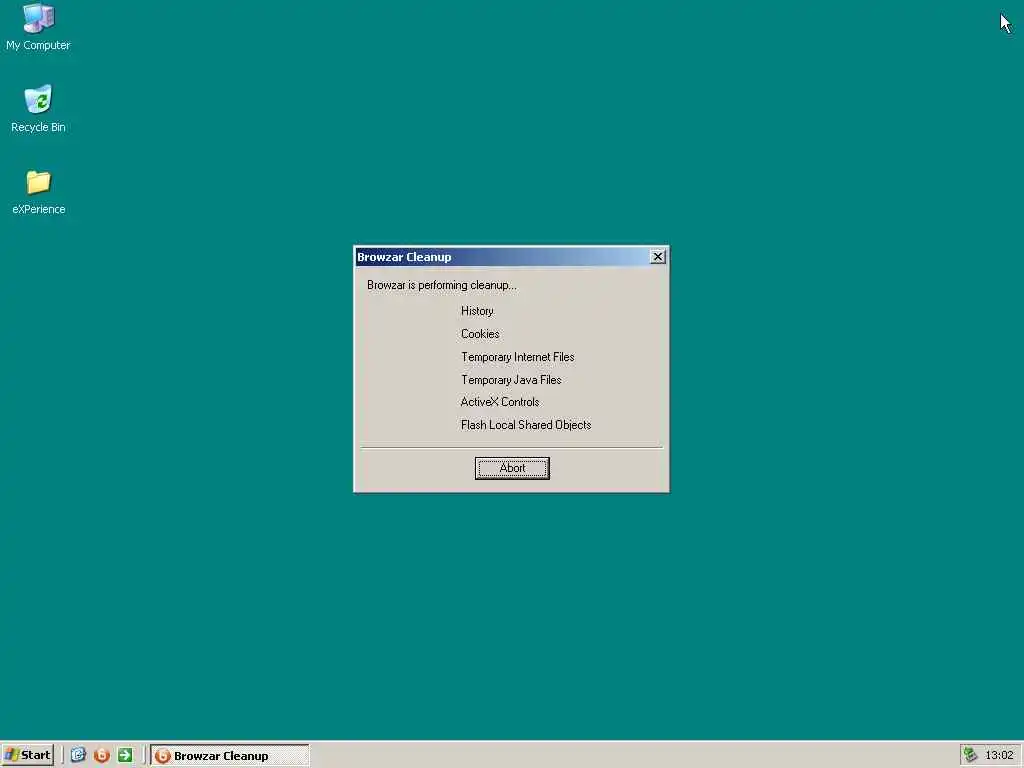The image size is (1024, 768).
Task: Open the My Computer desktop icon
Action: (38, 27)
